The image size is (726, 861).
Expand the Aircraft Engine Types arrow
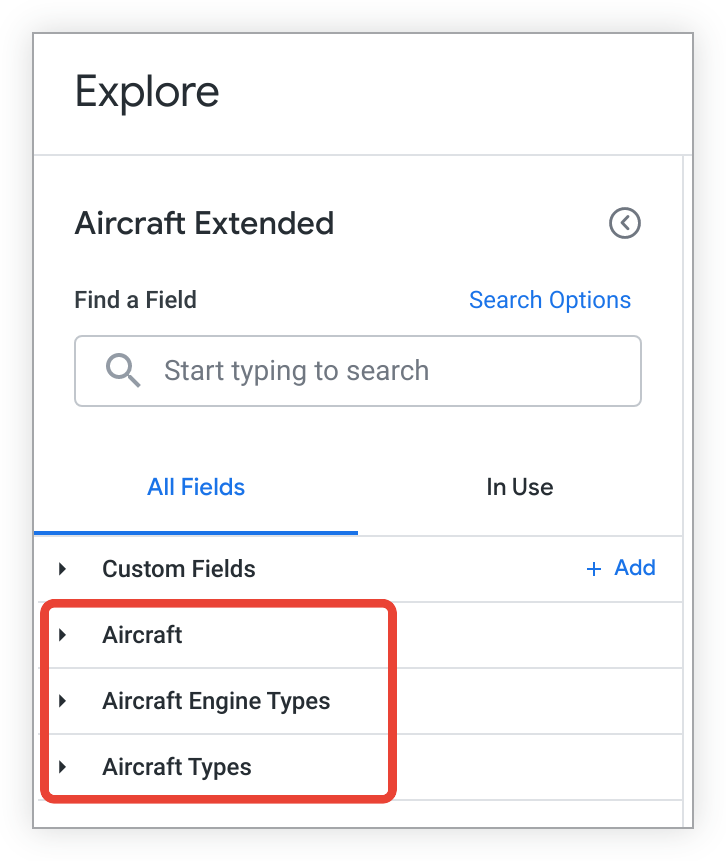tap(63, 701)
